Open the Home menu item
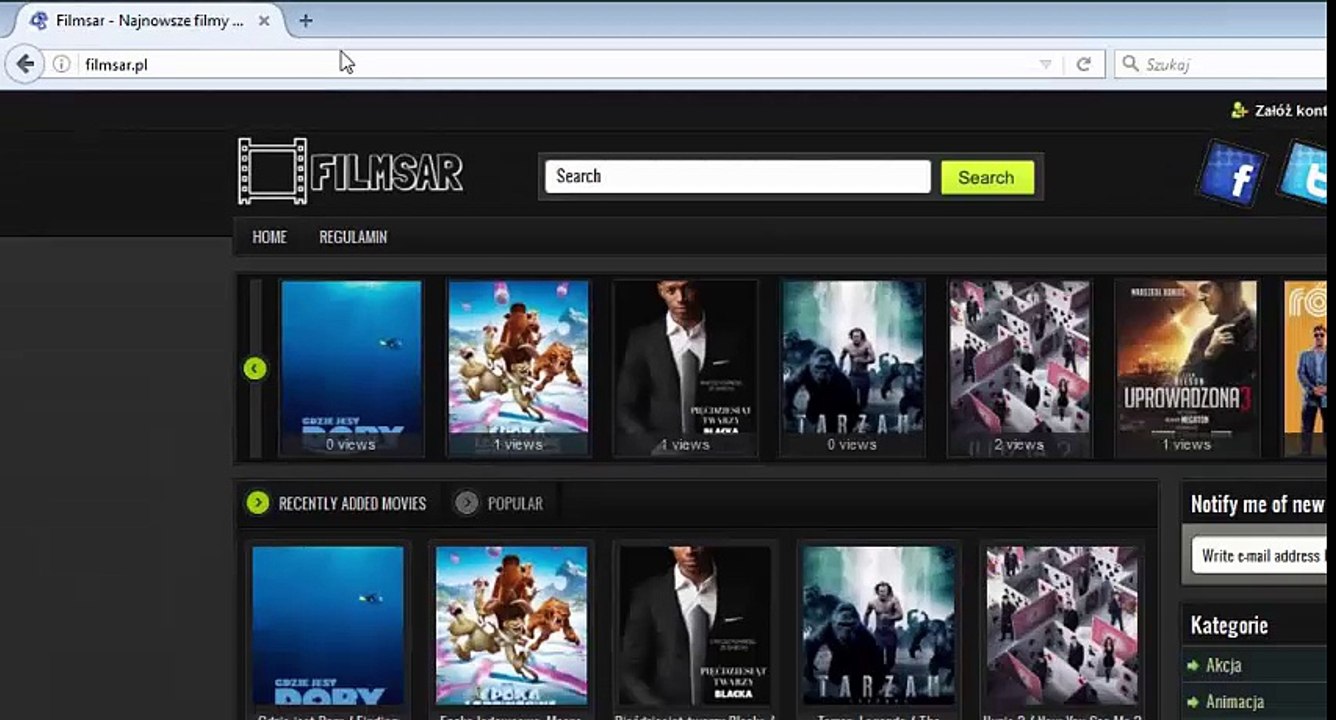The height and width of the screenshot is (720, 1336). coord(270,237)
